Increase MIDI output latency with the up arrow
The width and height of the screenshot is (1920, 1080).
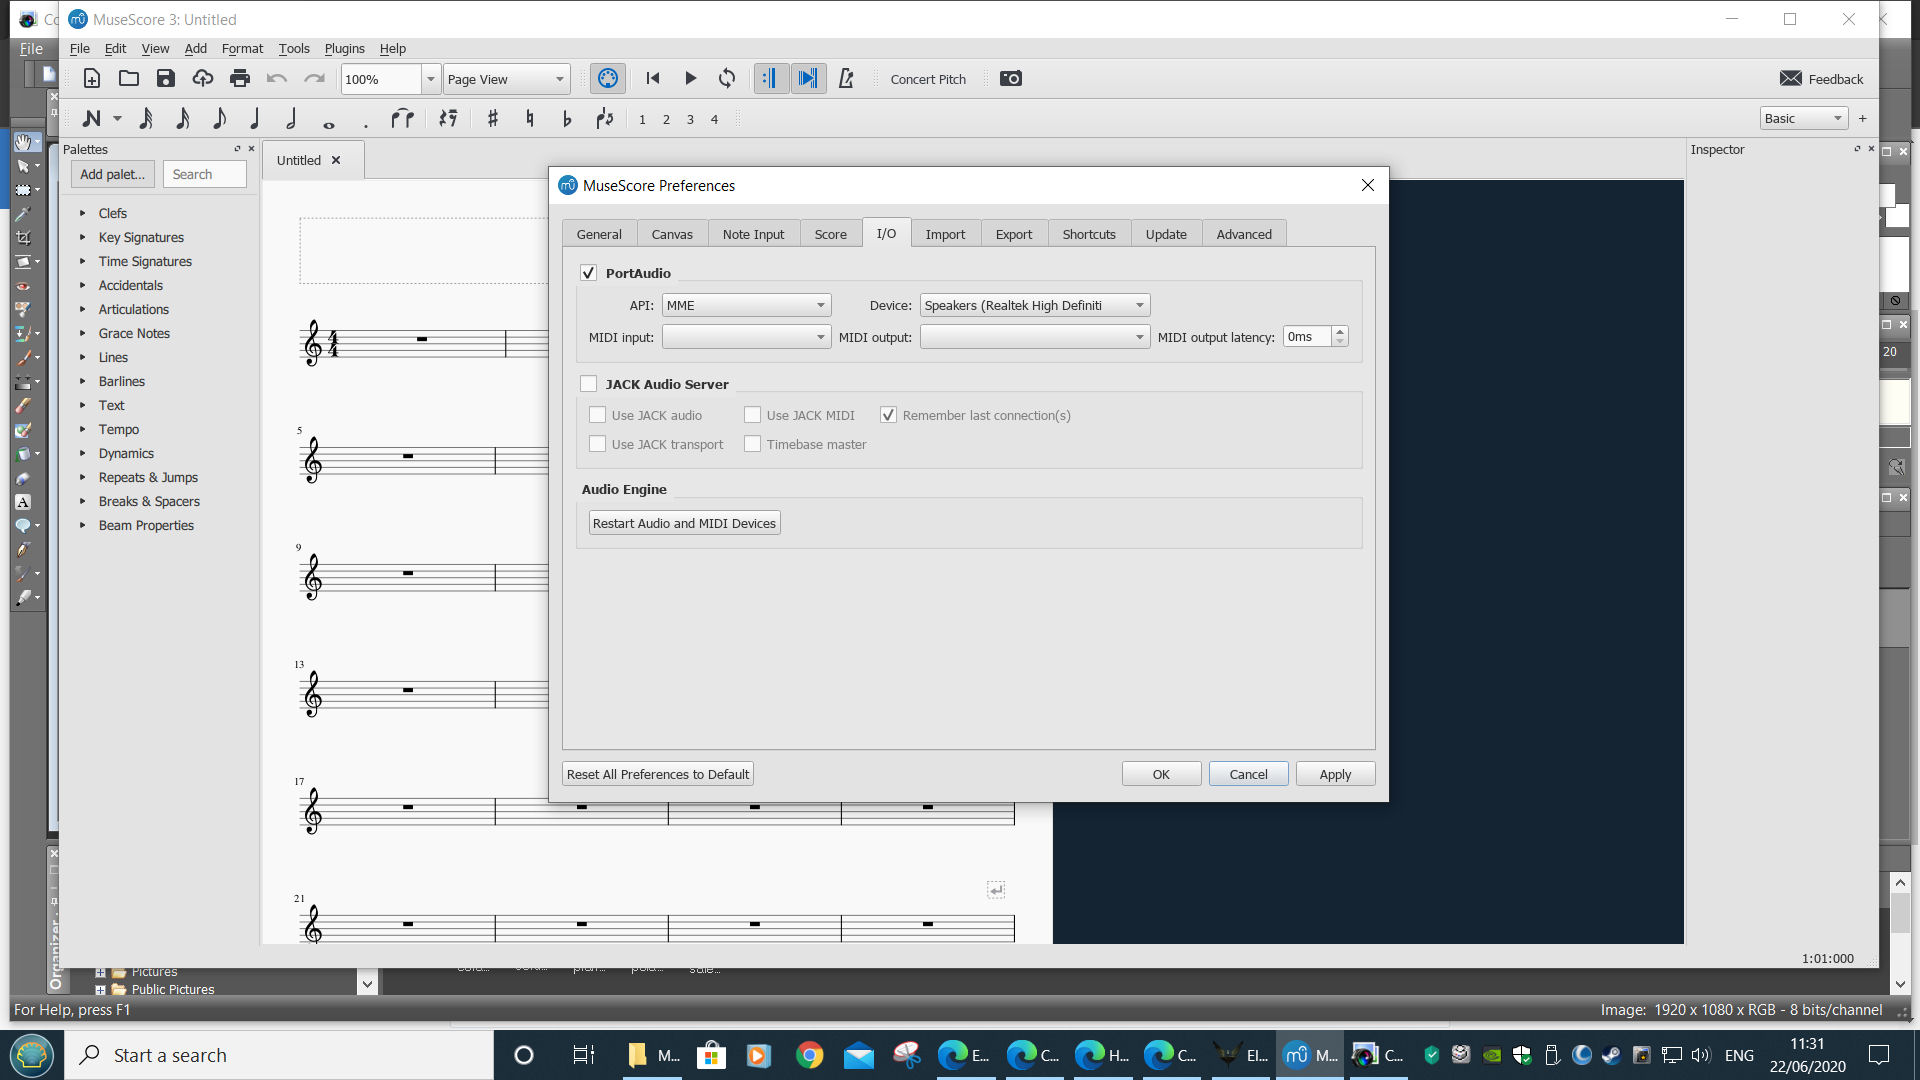coord(1340,331)
